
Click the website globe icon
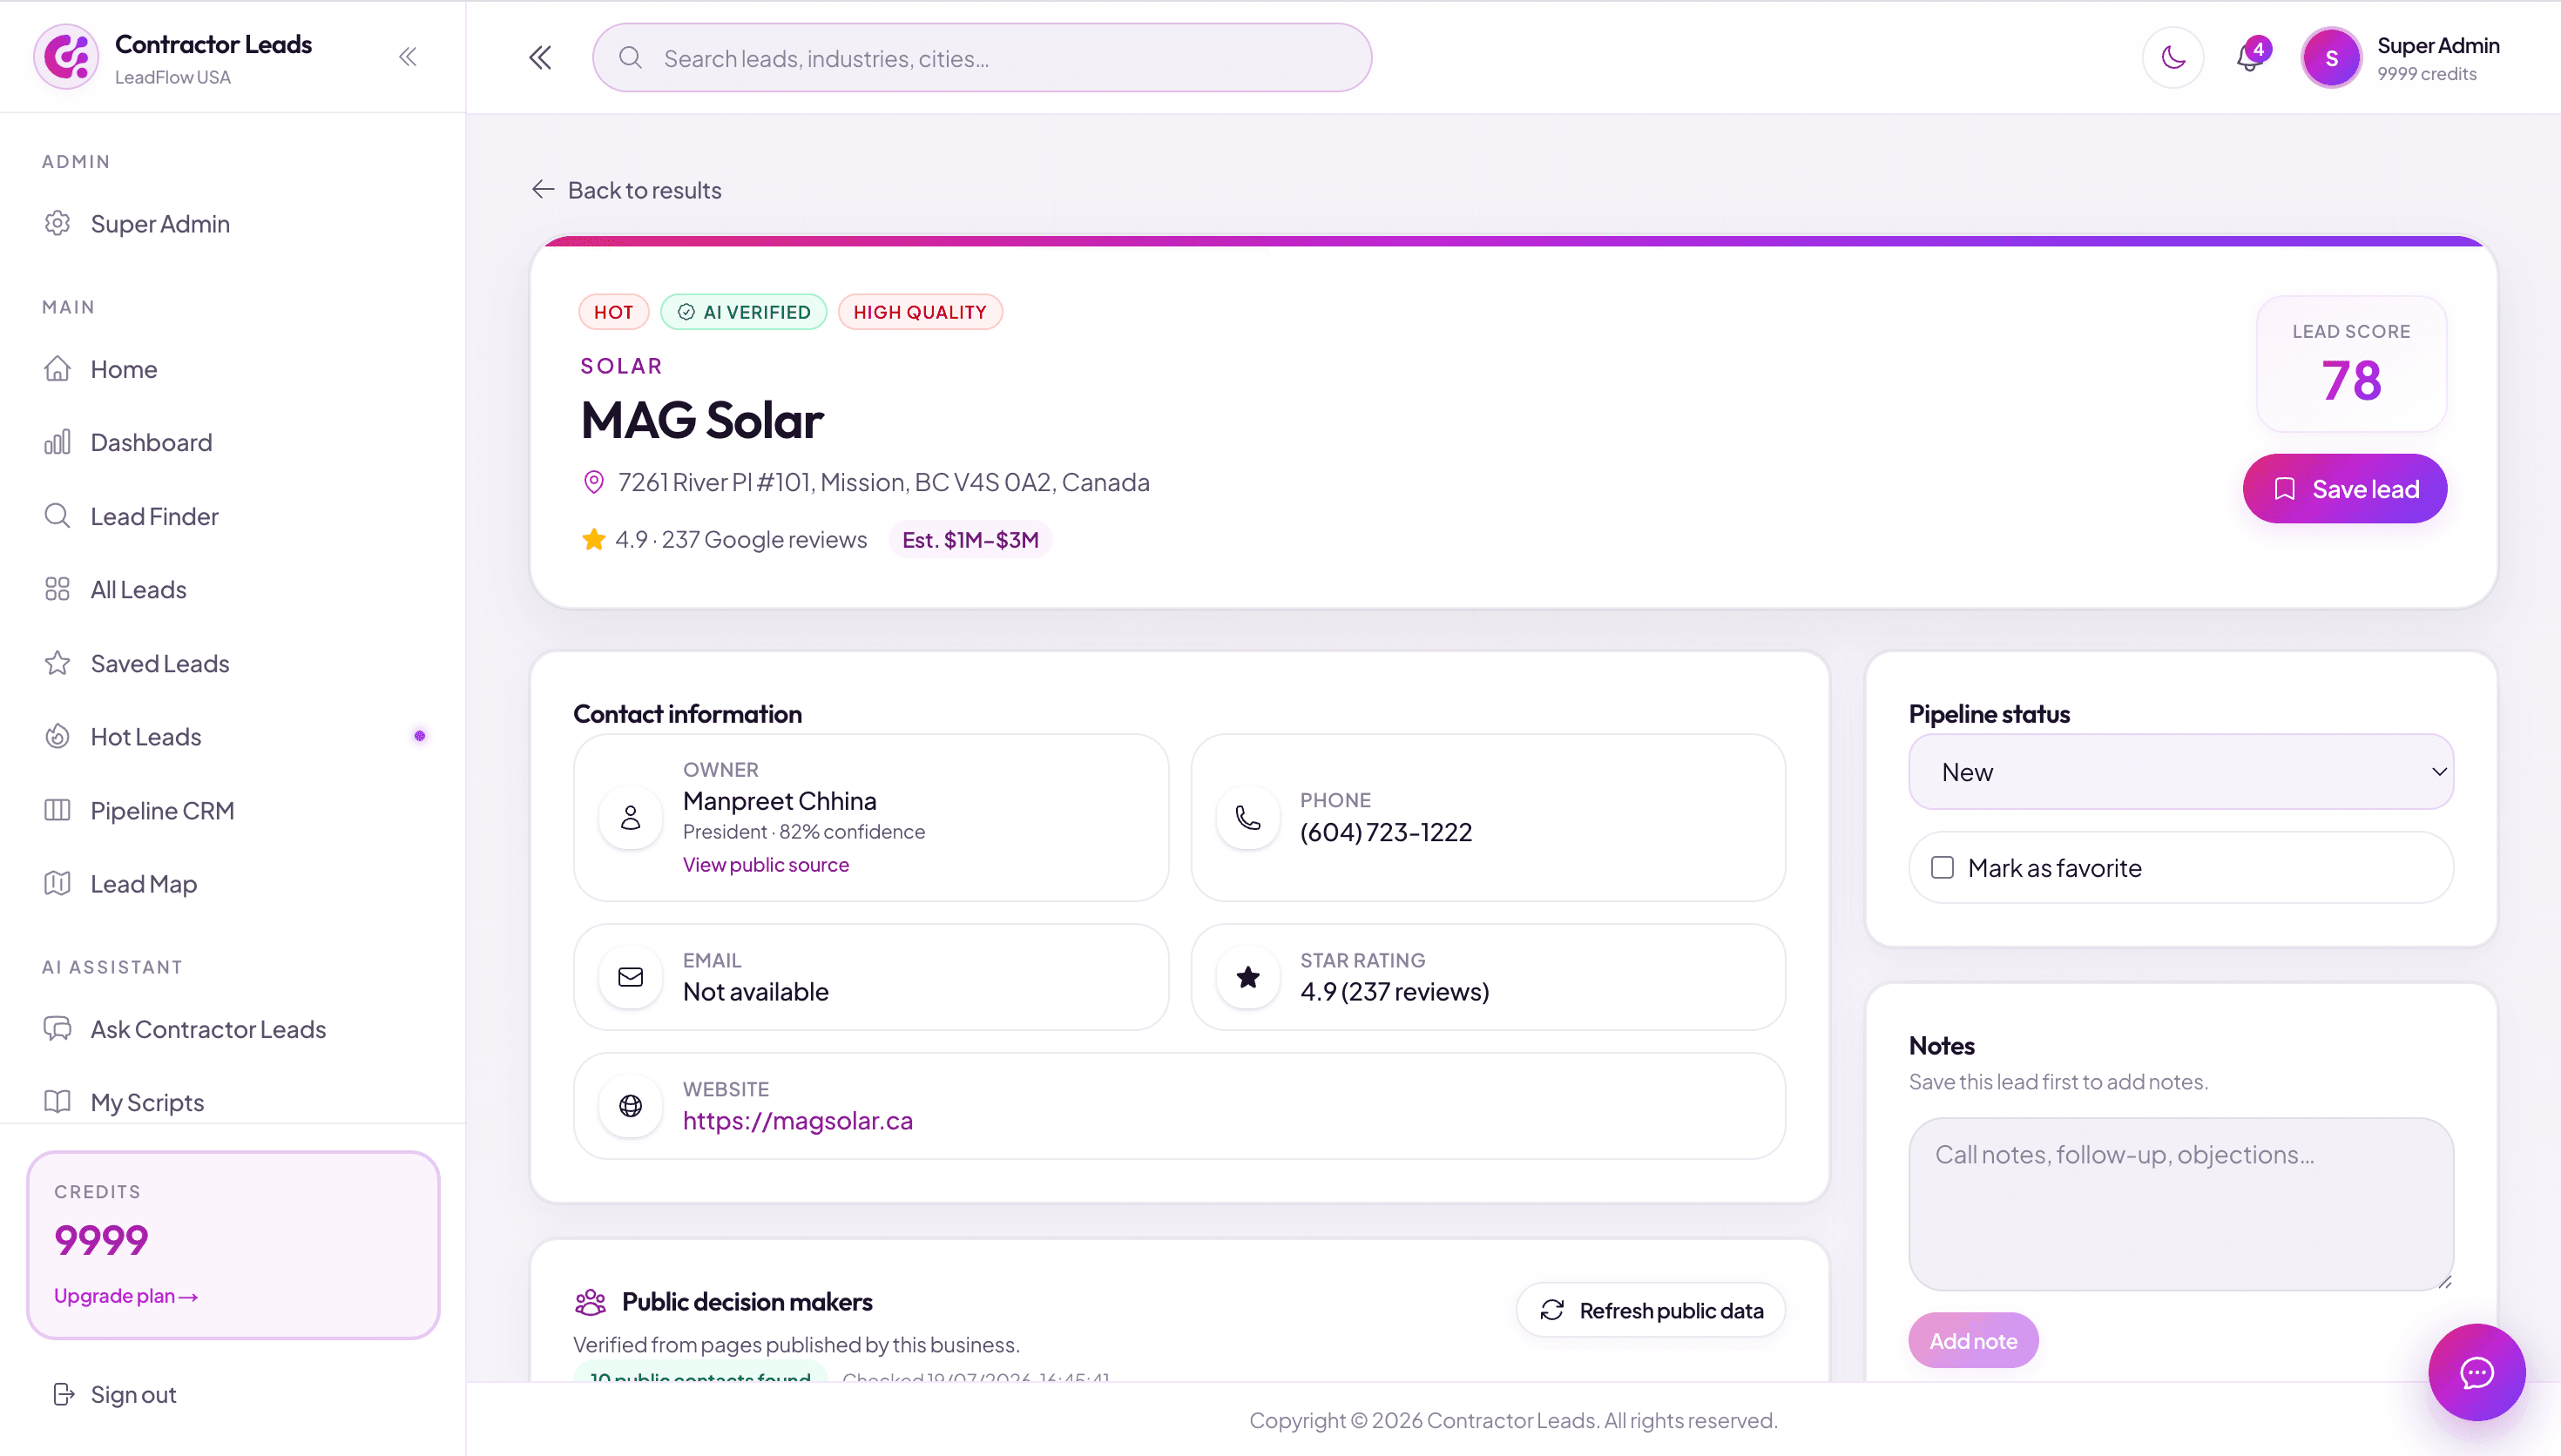[631, 1106]
